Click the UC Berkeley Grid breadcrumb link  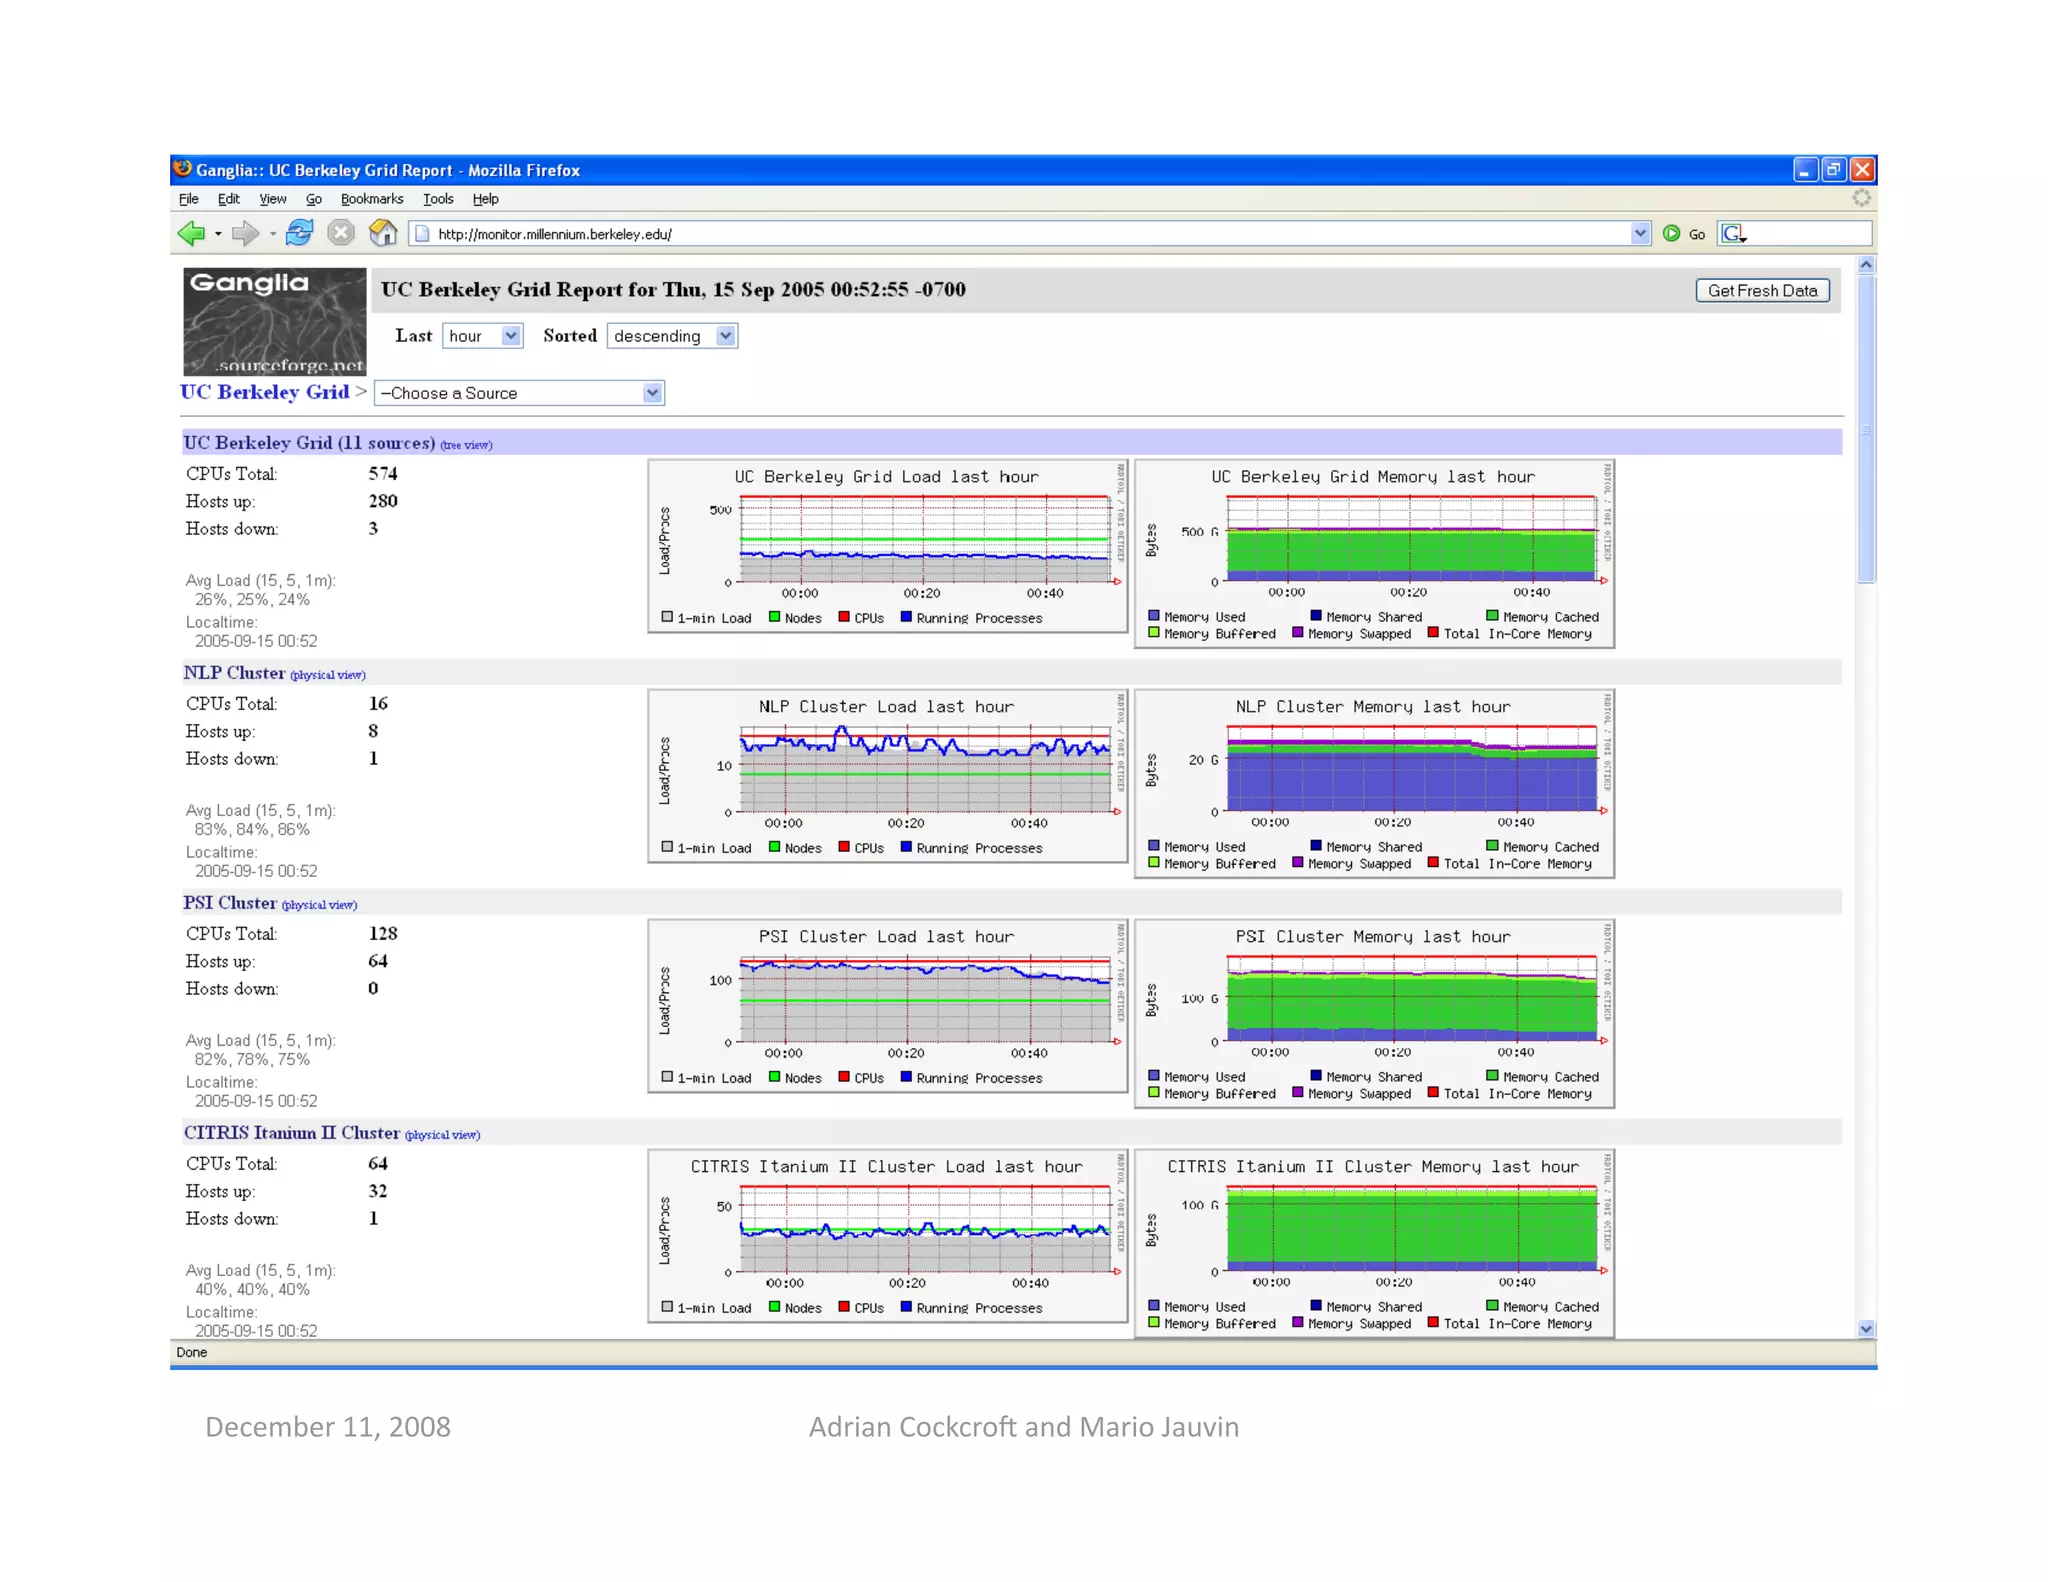pyautogui.click(x=265, y=392)
